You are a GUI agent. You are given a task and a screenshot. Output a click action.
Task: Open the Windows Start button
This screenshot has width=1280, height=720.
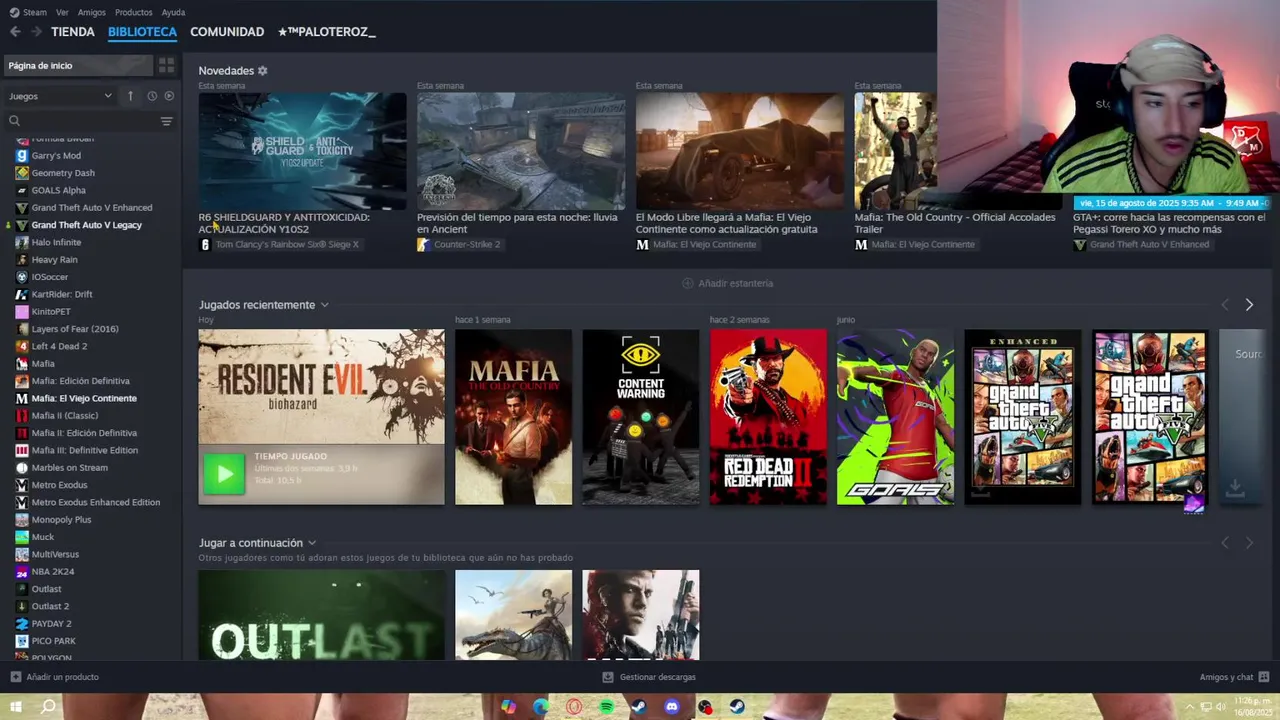click(x=15, y=707)
